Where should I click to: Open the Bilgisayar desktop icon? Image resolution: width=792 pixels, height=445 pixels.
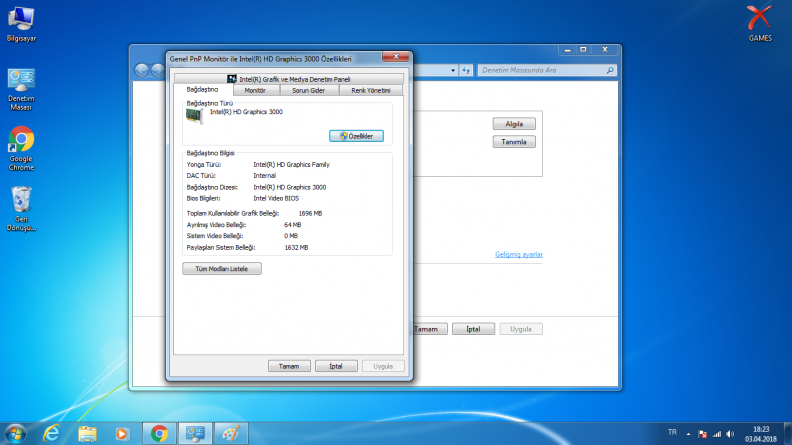(x=21, y=24)
